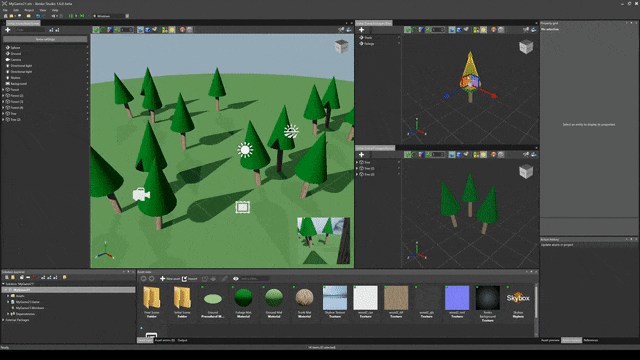Select the Skybox entity in hierarchy
This screenshot has height=360, width=640.
click(15, 78)
